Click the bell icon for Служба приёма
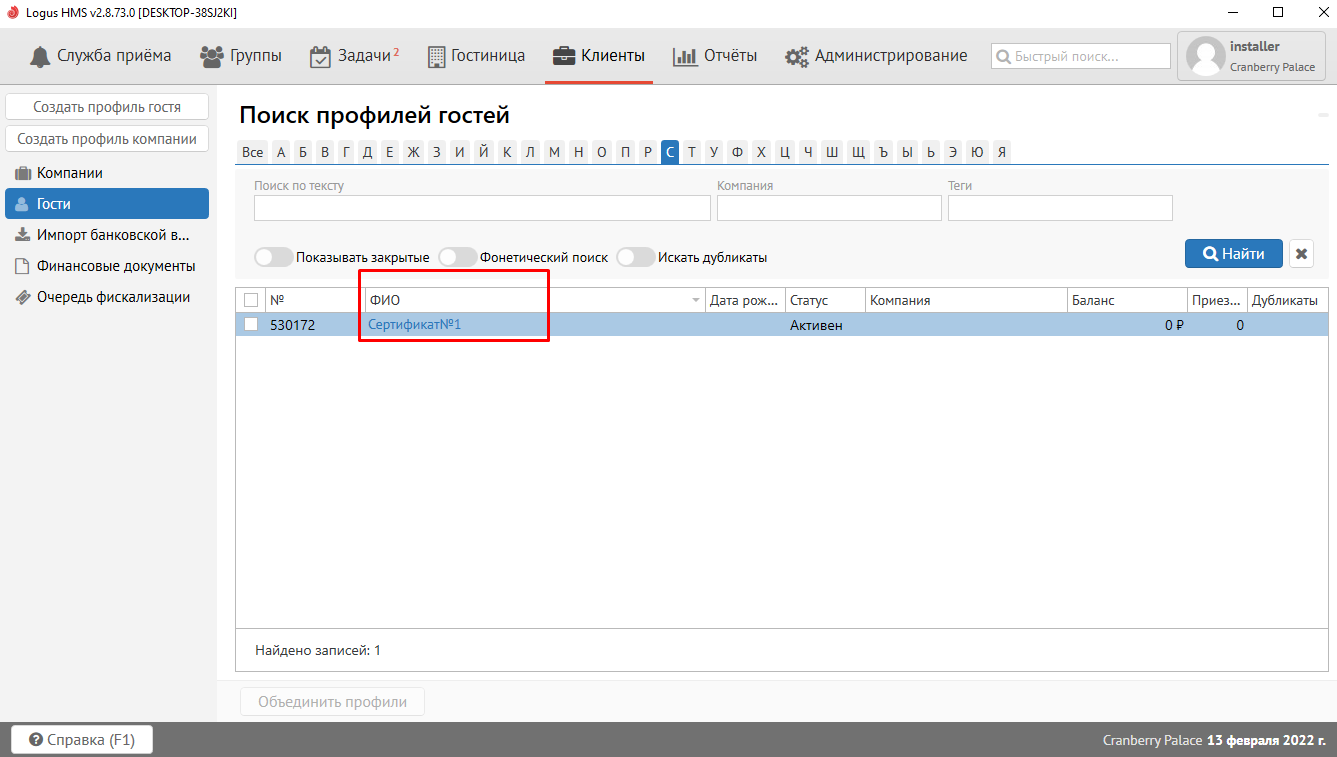 click(39, 56)
